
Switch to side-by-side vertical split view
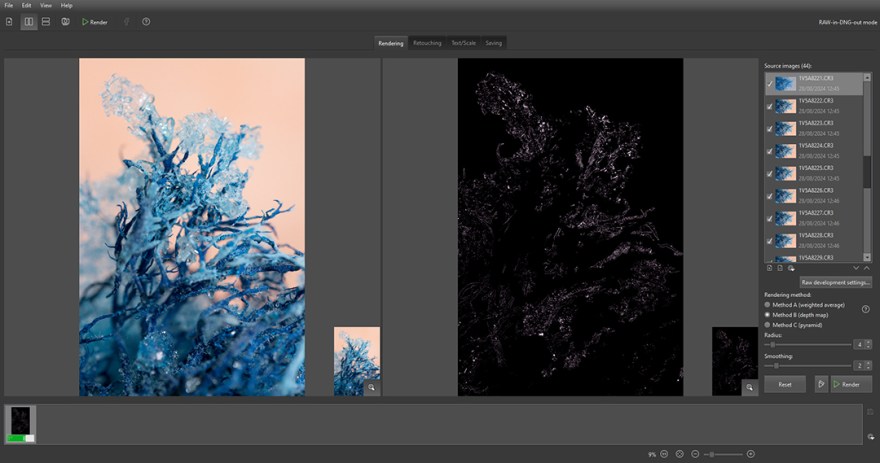pyautogui.click(x=29, y=21)
